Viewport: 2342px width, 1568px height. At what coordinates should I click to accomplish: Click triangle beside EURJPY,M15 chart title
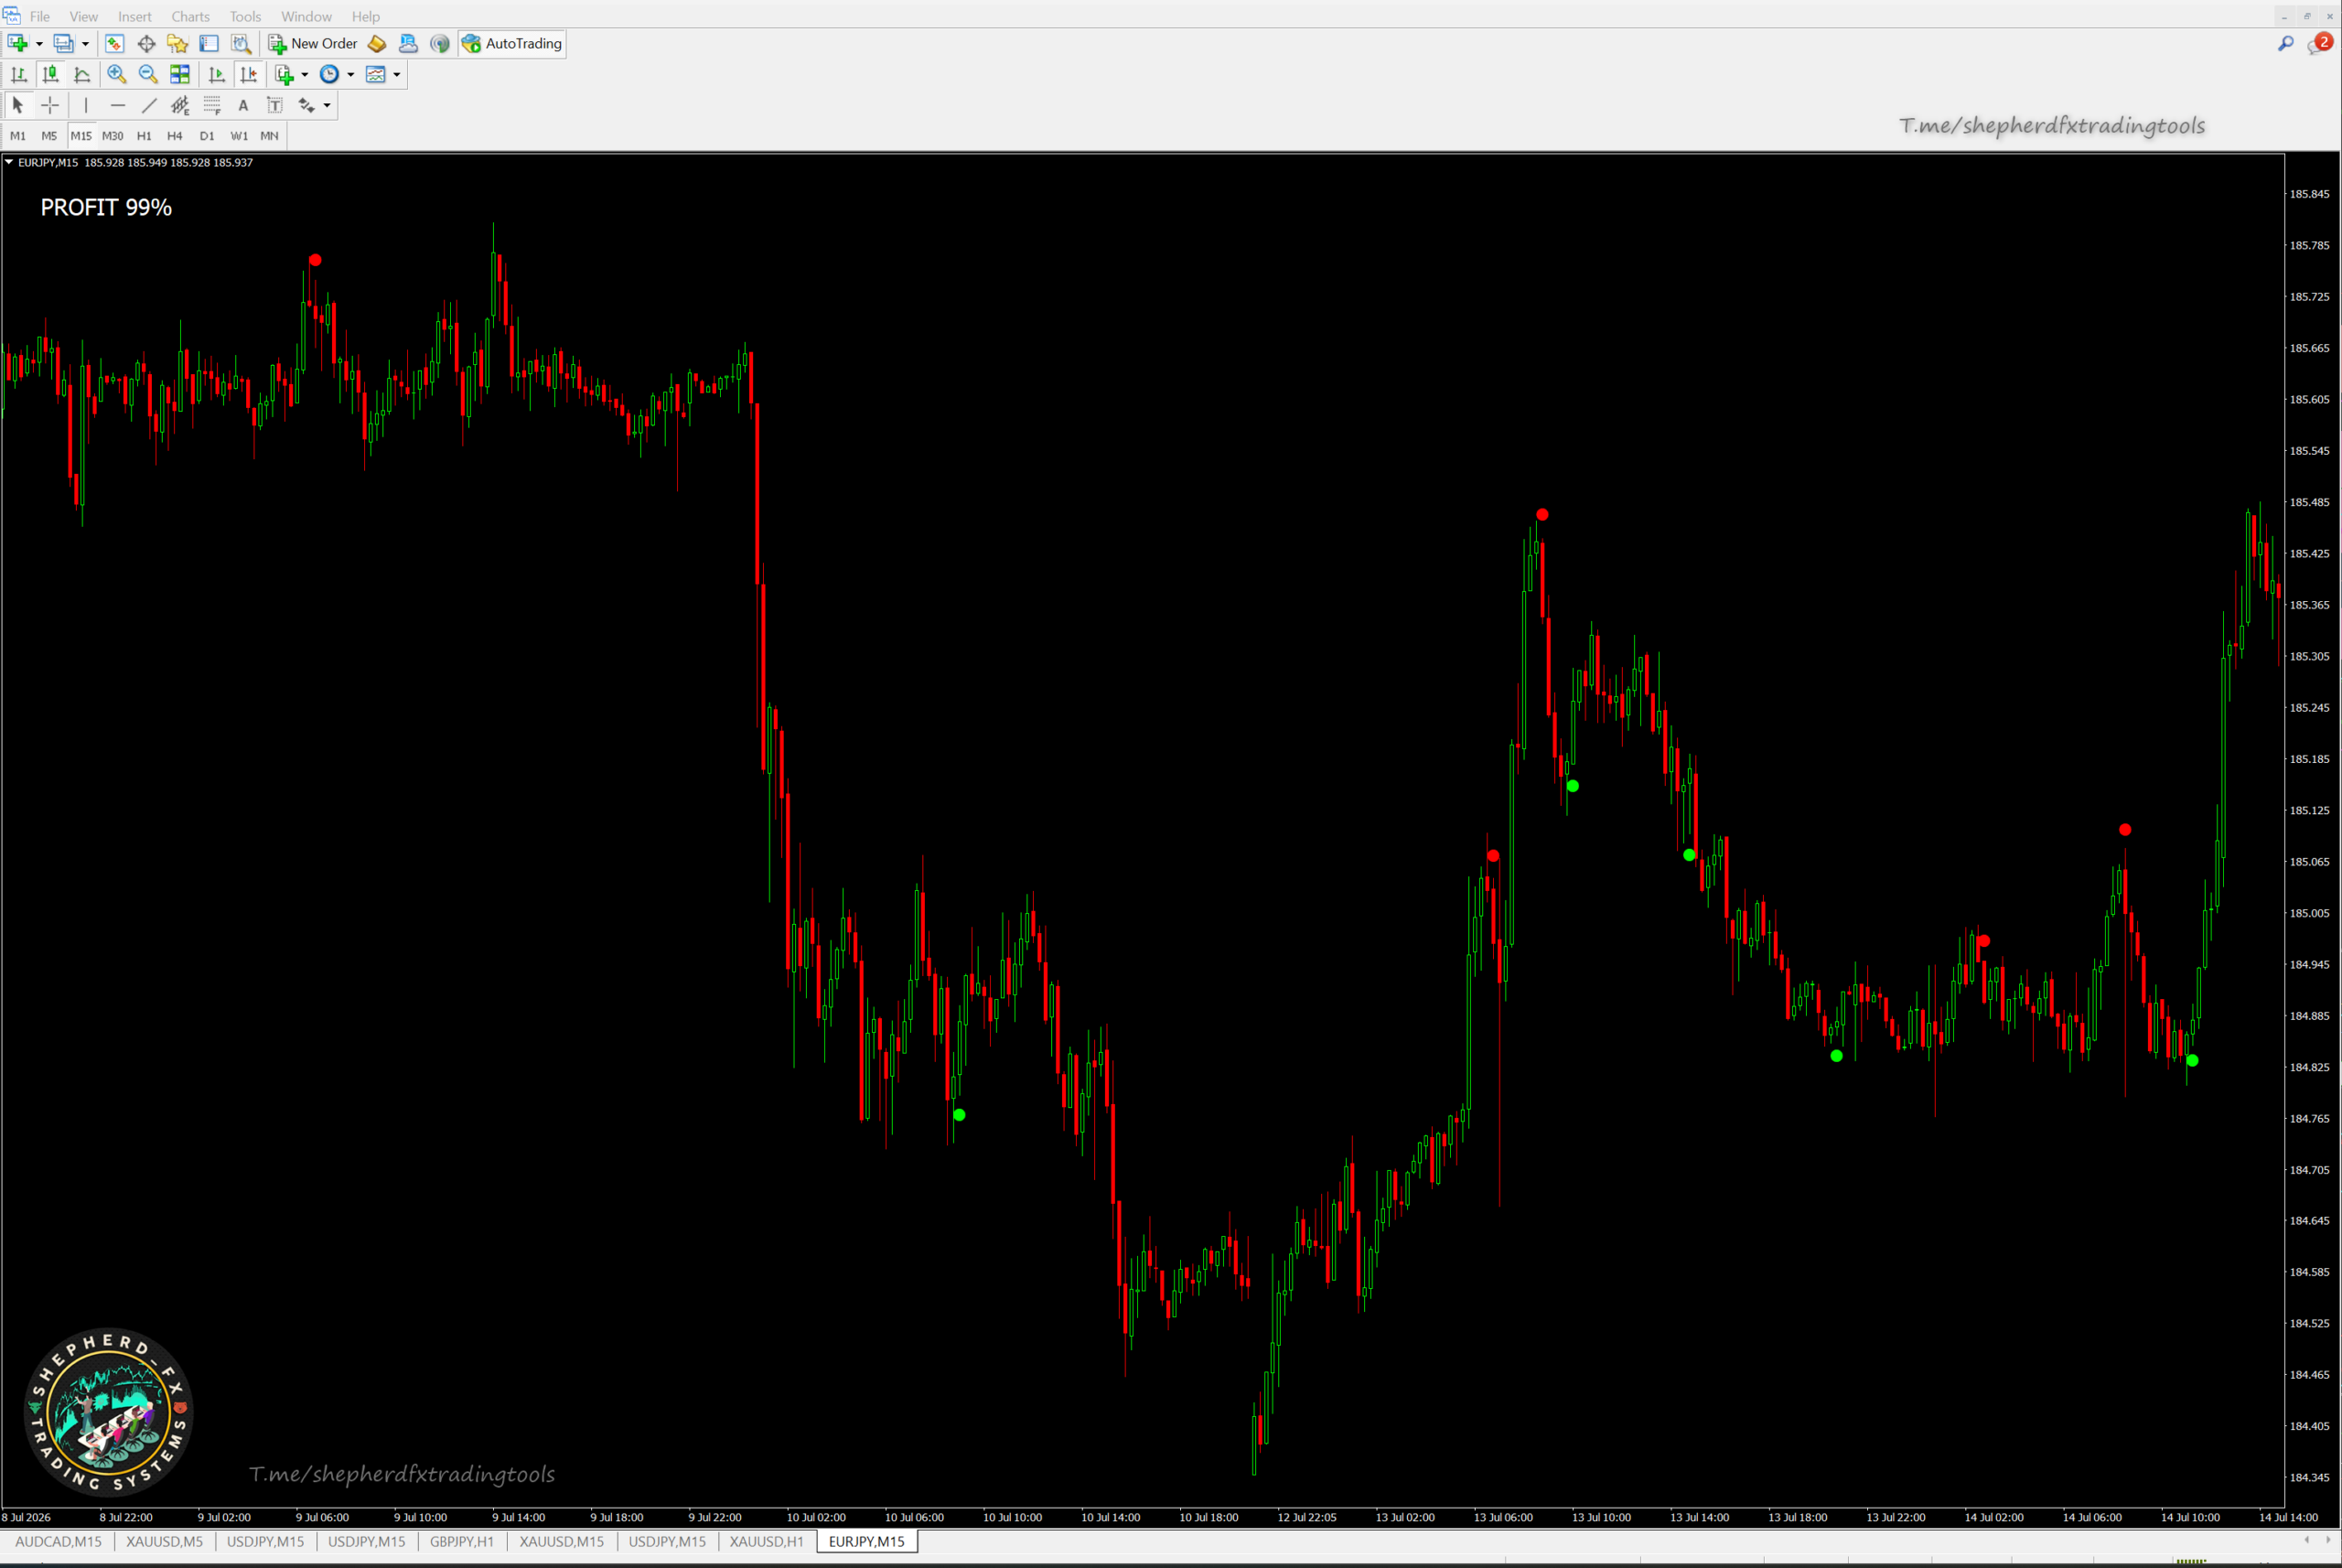(9, 162)
